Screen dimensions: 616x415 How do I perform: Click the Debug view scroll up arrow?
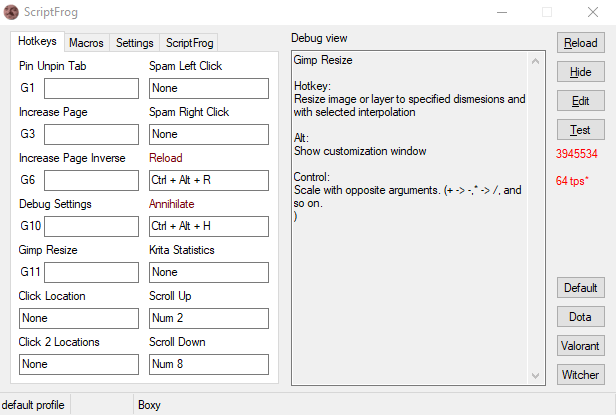click(x=535, y=61)
